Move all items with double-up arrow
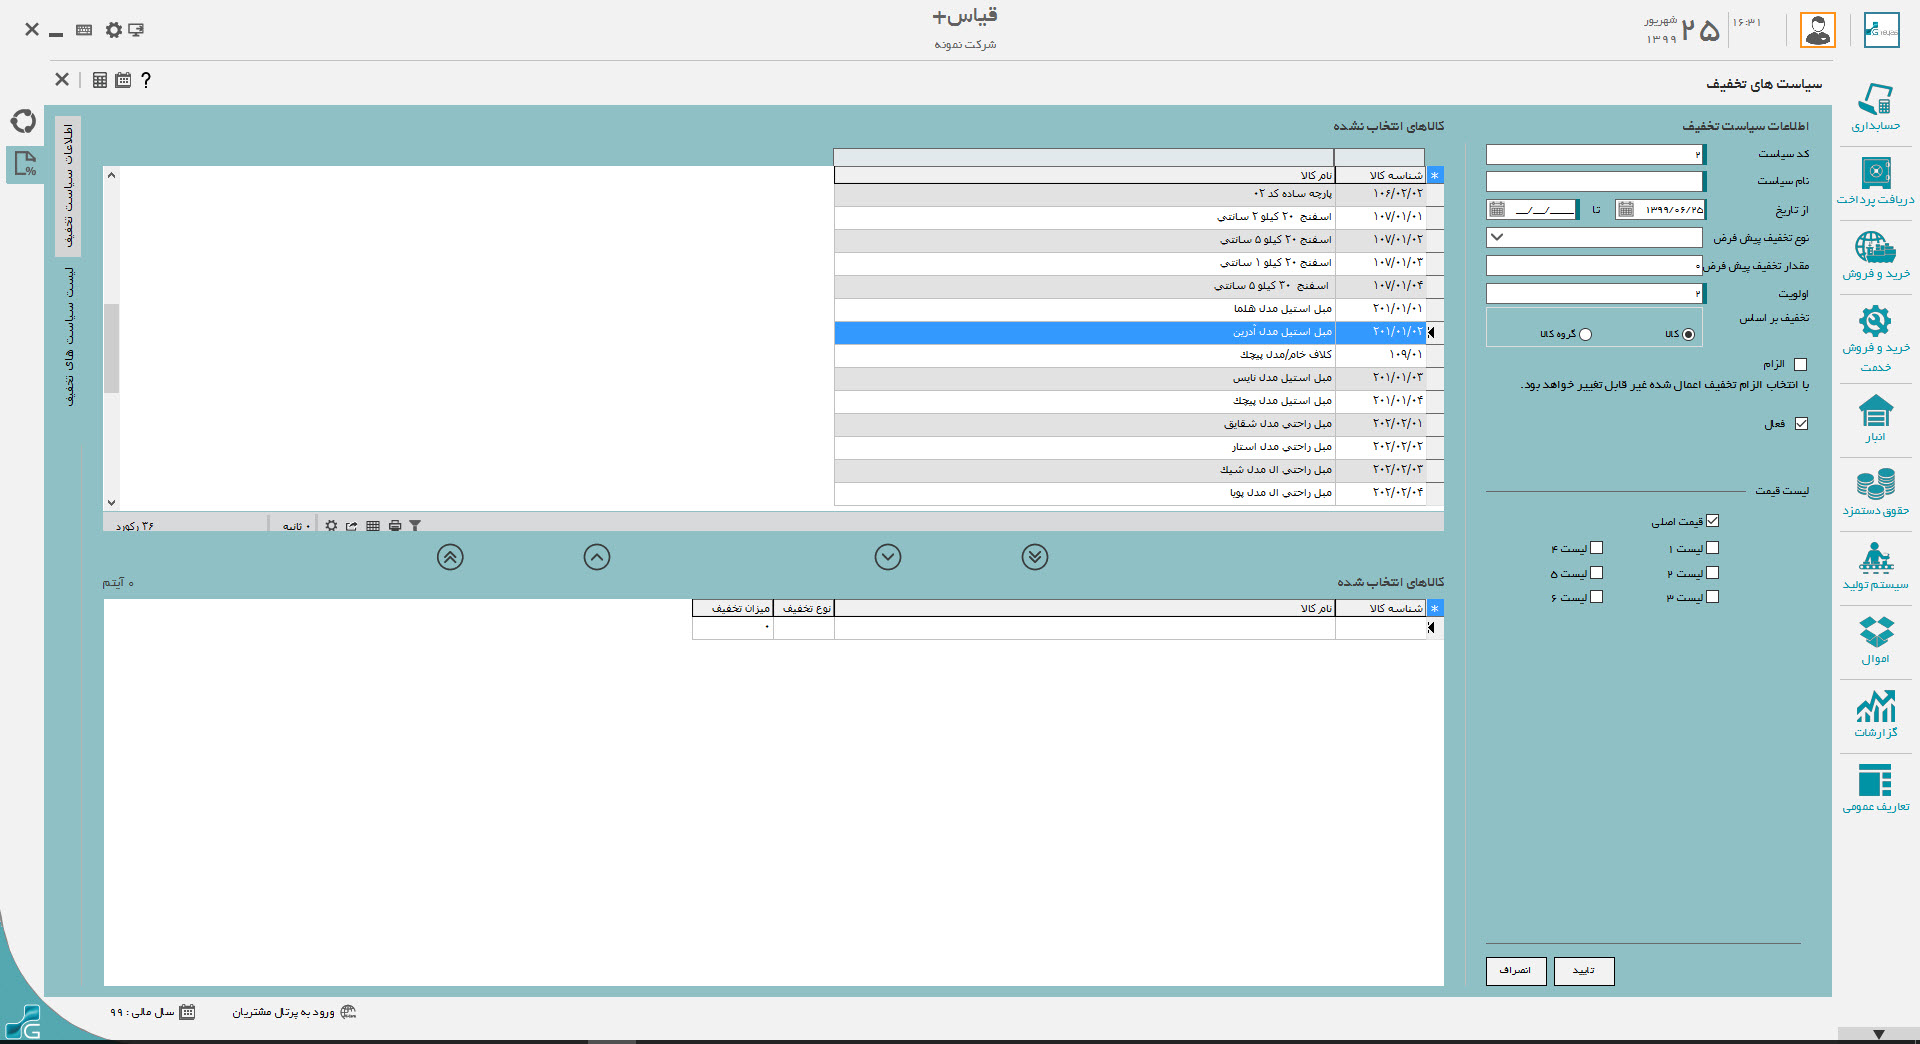The image size is (1920, 1044). coord(450,557)
